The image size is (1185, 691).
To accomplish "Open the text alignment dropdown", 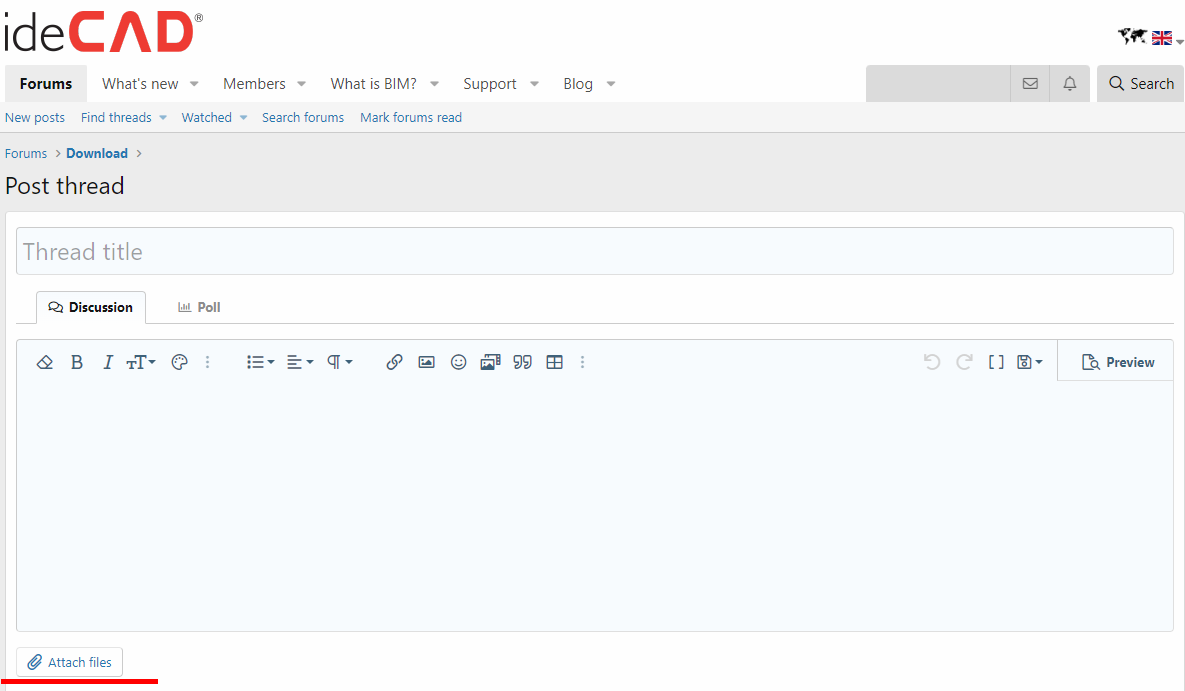I will [x=300, y=362].
